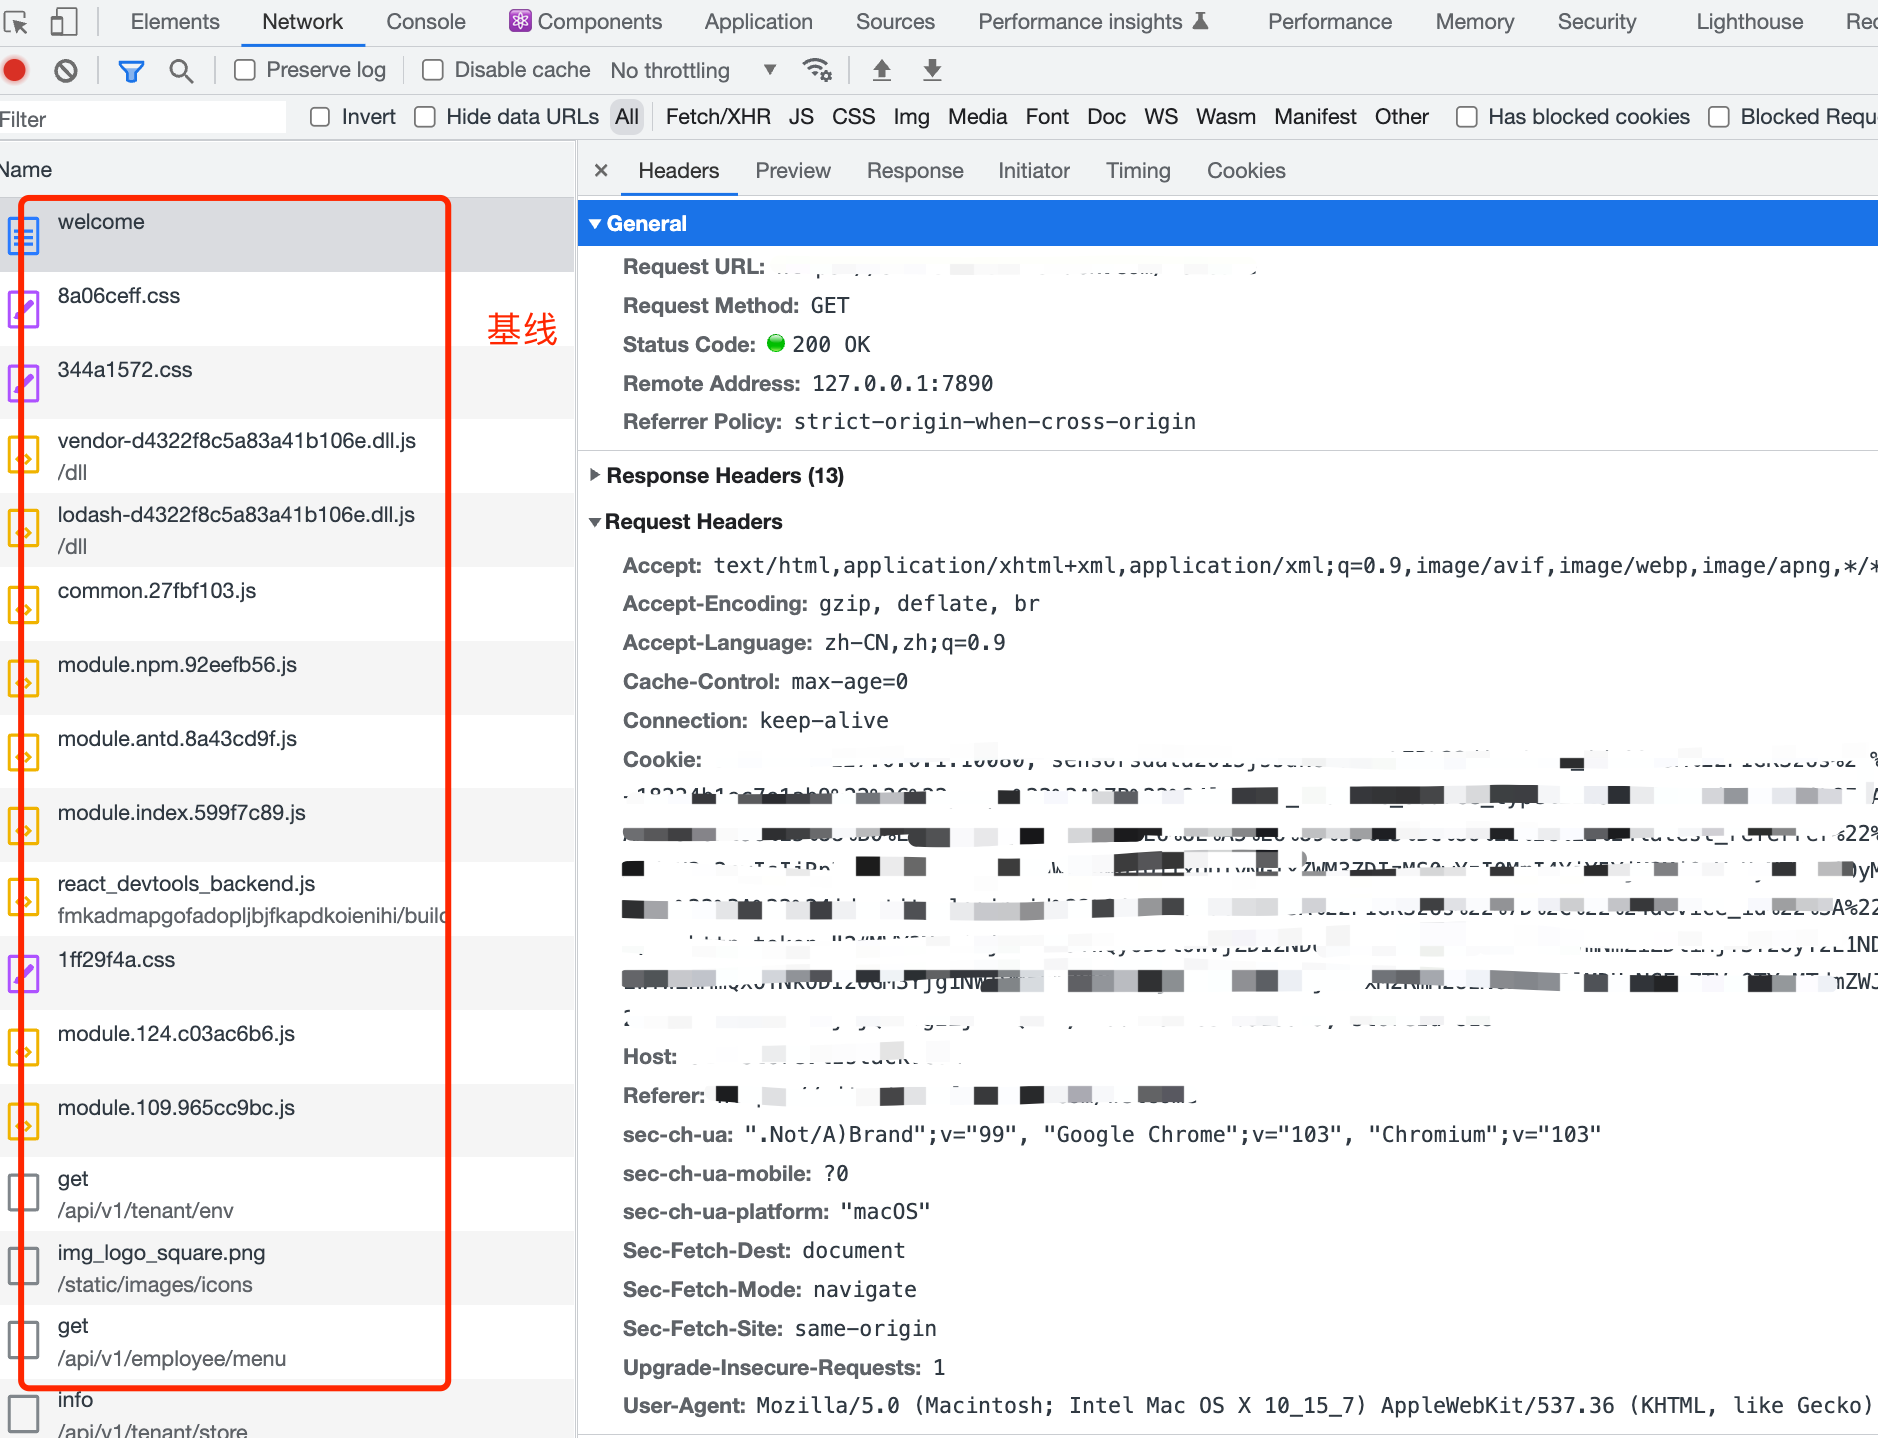Expand Response Headers (13) section
The width and height of the screenshot is (1878, 1438).
pos(724,476)
